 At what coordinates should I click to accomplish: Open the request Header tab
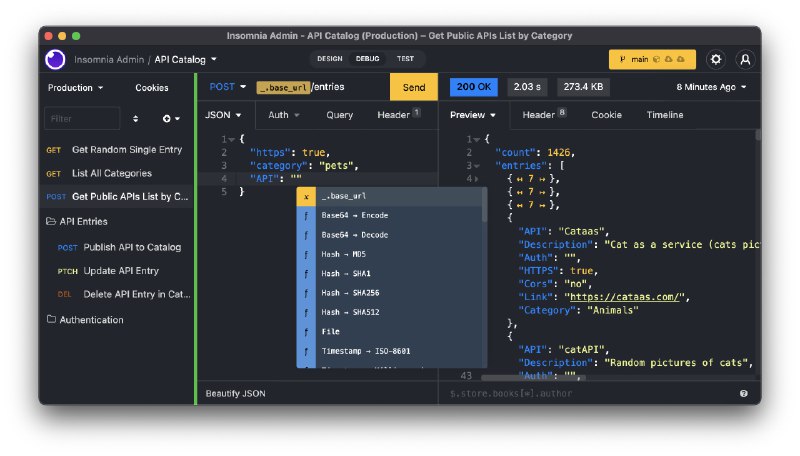coord(398,115)
